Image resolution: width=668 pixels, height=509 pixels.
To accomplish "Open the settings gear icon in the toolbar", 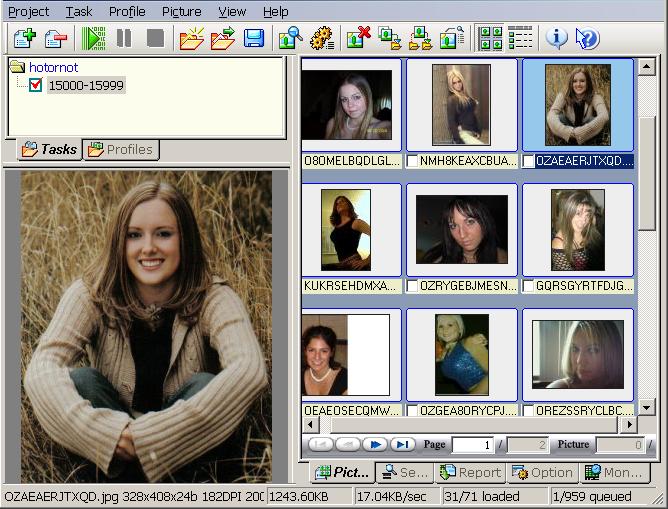I will (x=321, y=39).
